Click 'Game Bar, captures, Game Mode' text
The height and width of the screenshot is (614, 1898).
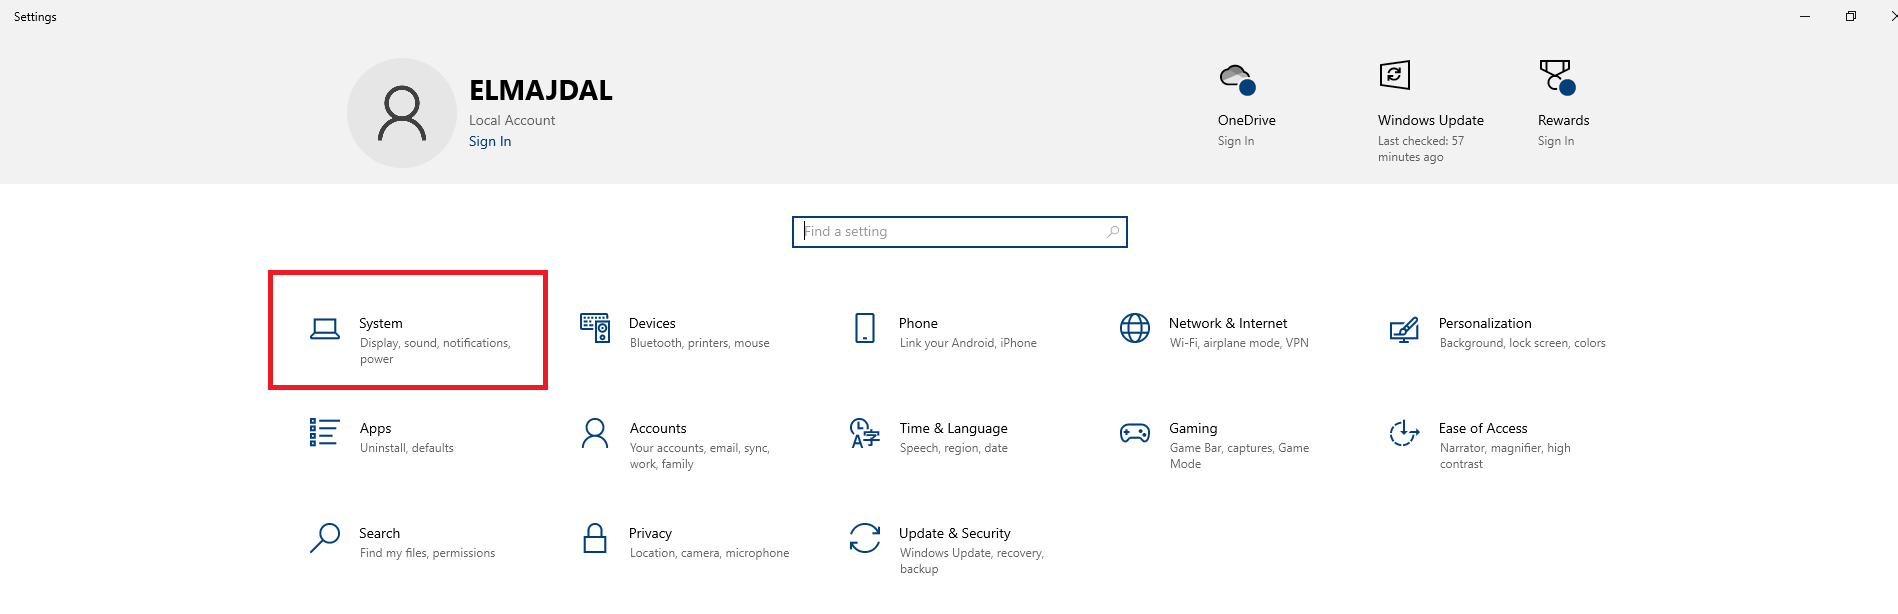(x=1239, y=456)
